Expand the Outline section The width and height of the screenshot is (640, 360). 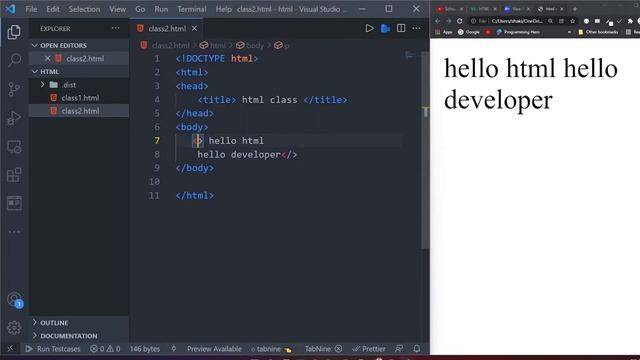(x=35, y=322)
